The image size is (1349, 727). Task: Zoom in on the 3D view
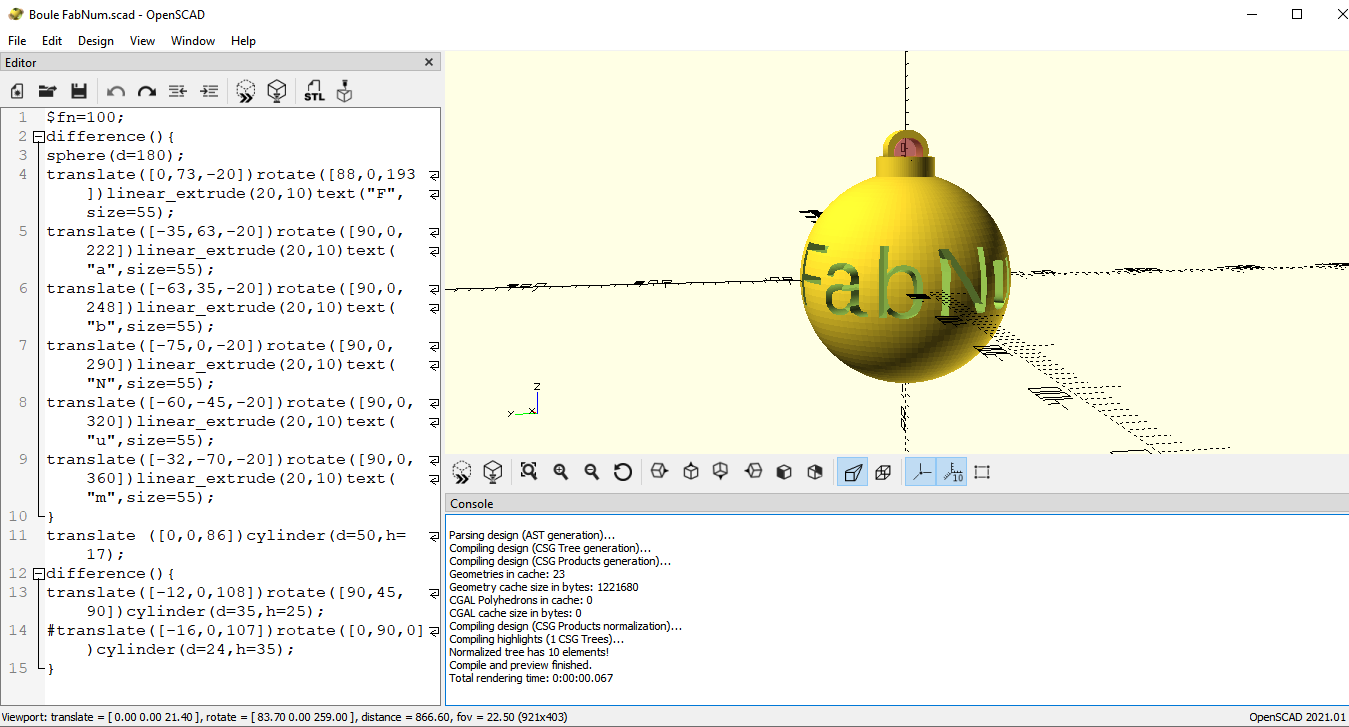[560, 472]
